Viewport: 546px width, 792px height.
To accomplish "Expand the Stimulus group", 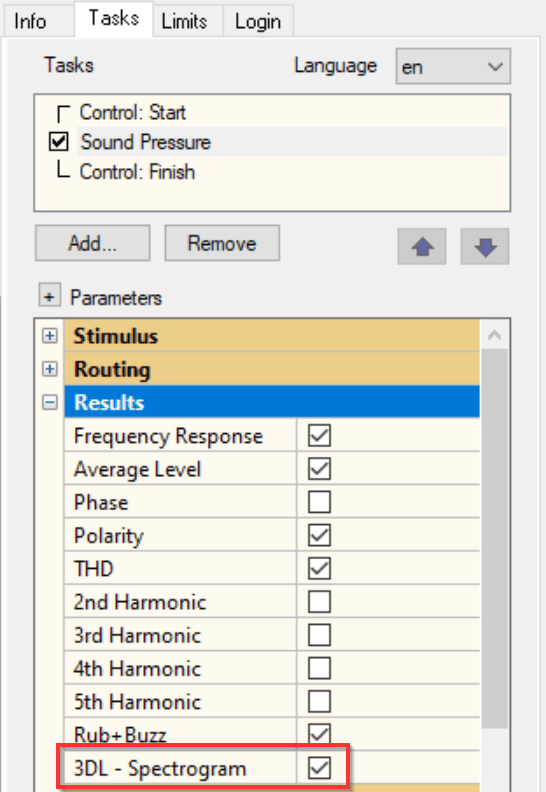I will pyautogui.click(x=49, y=336).
